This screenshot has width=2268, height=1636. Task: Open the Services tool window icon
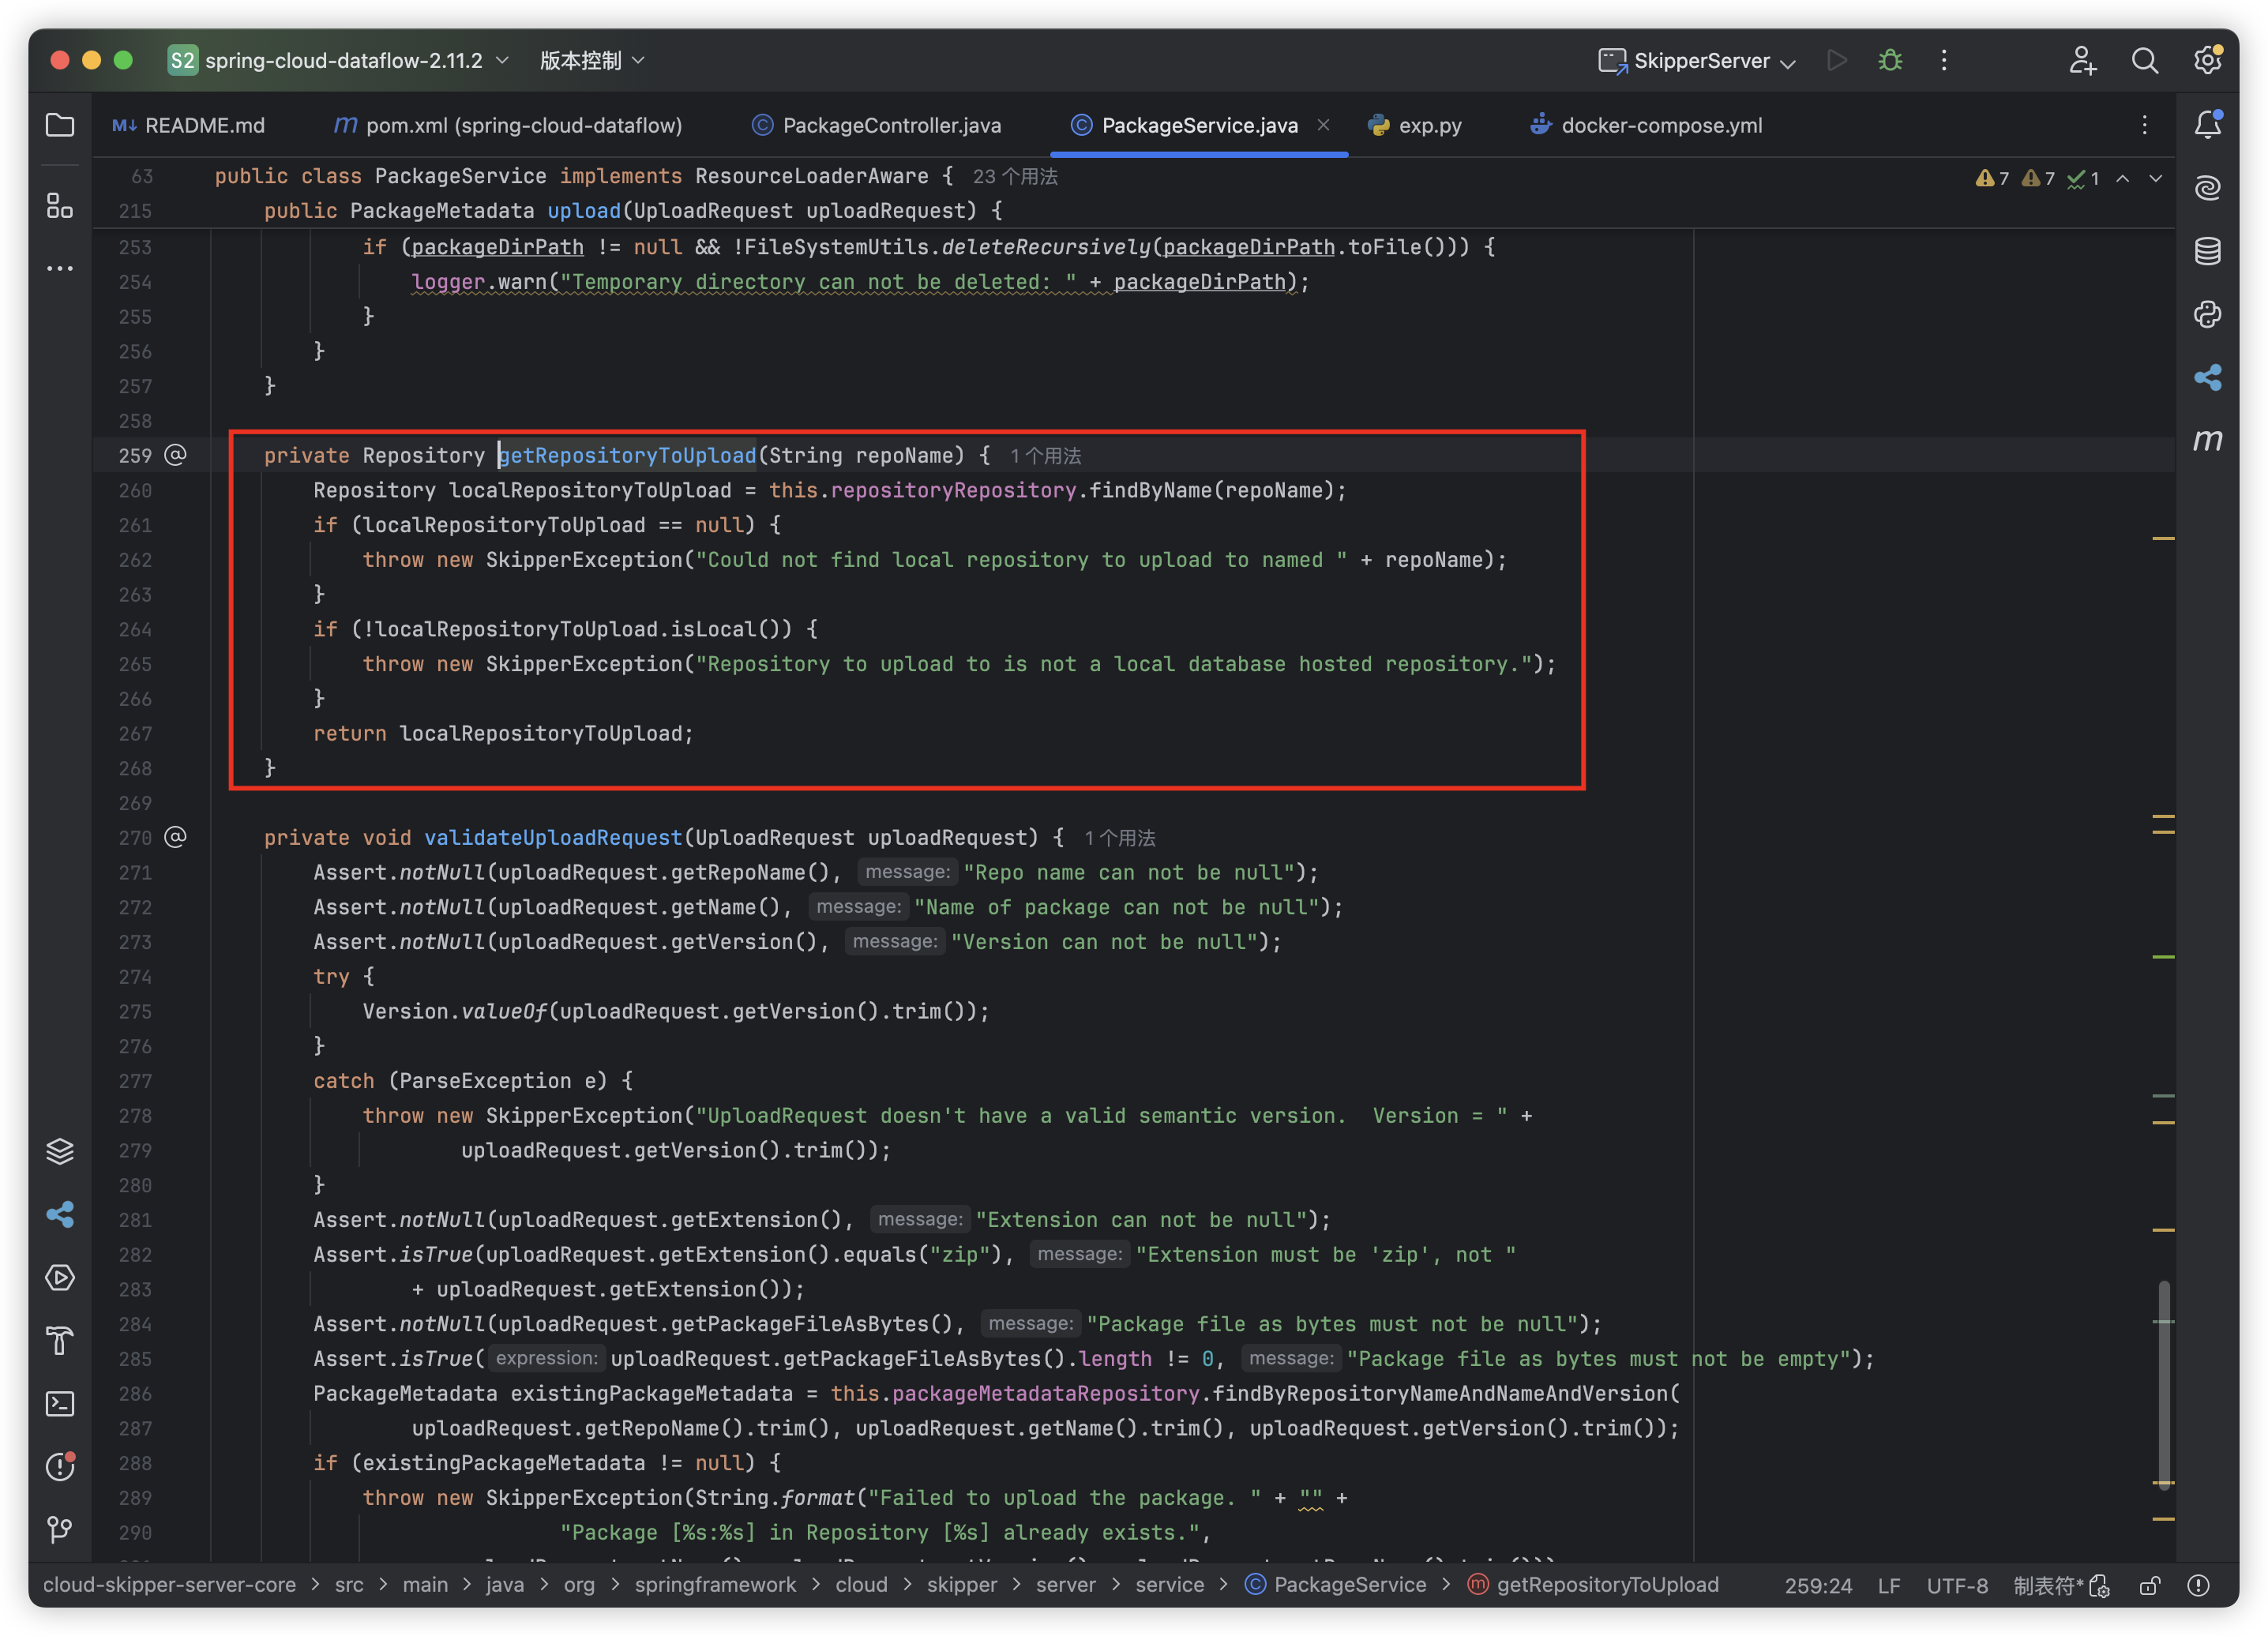pos(60,1277)
